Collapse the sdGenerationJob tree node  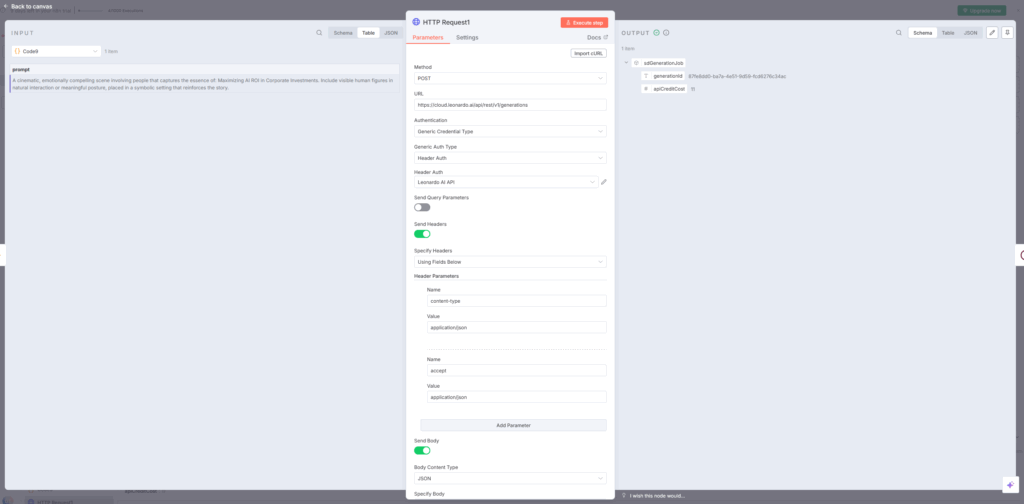(626, 62)
